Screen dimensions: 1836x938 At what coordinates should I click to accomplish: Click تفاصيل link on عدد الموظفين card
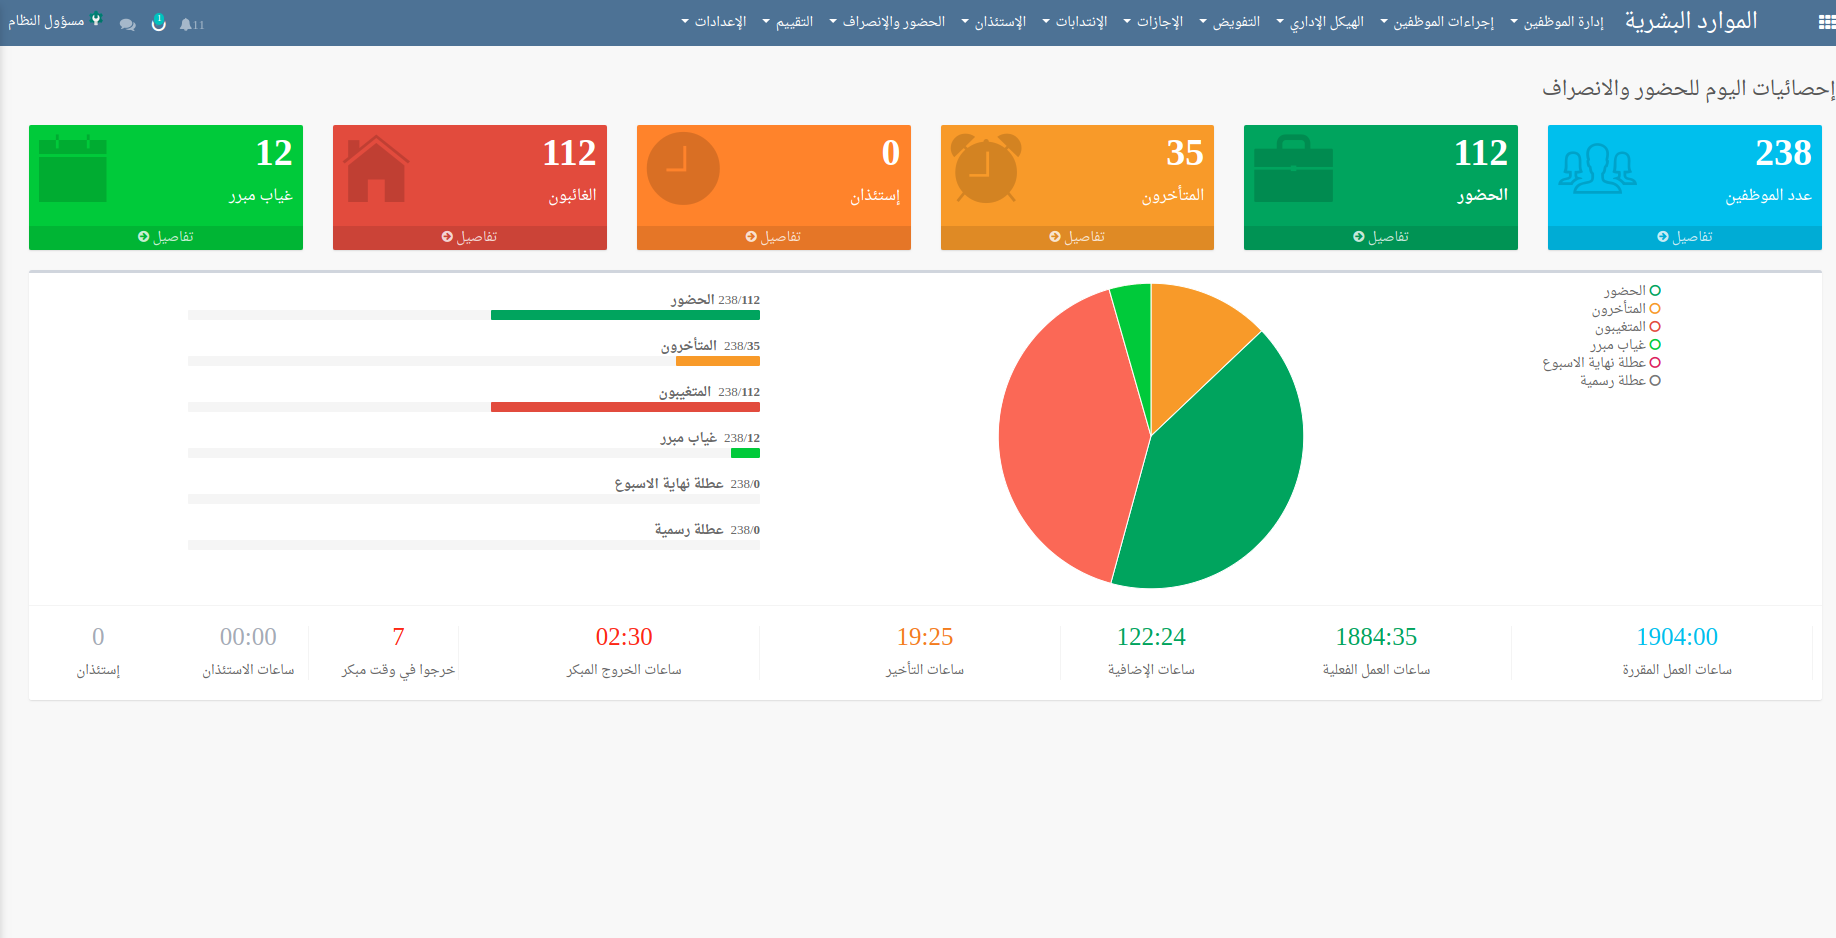[x=1684, y=237]
